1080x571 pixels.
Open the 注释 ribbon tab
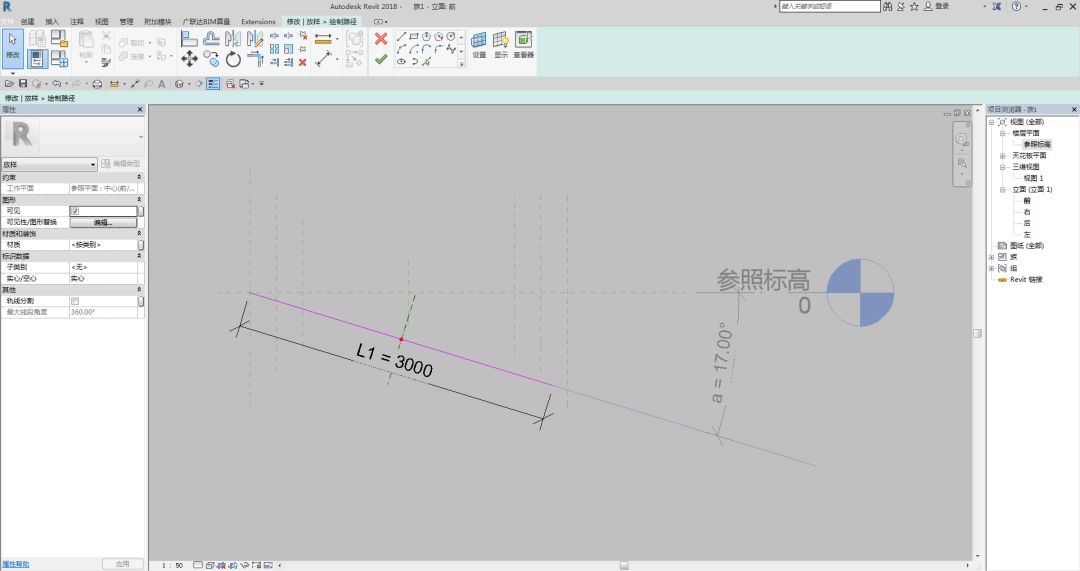77,21
